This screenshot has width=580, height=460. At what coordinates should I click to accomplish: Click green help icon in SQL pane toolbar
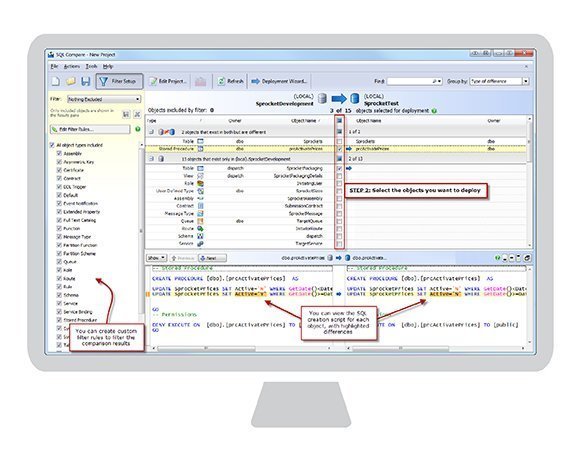click(498, 258)
